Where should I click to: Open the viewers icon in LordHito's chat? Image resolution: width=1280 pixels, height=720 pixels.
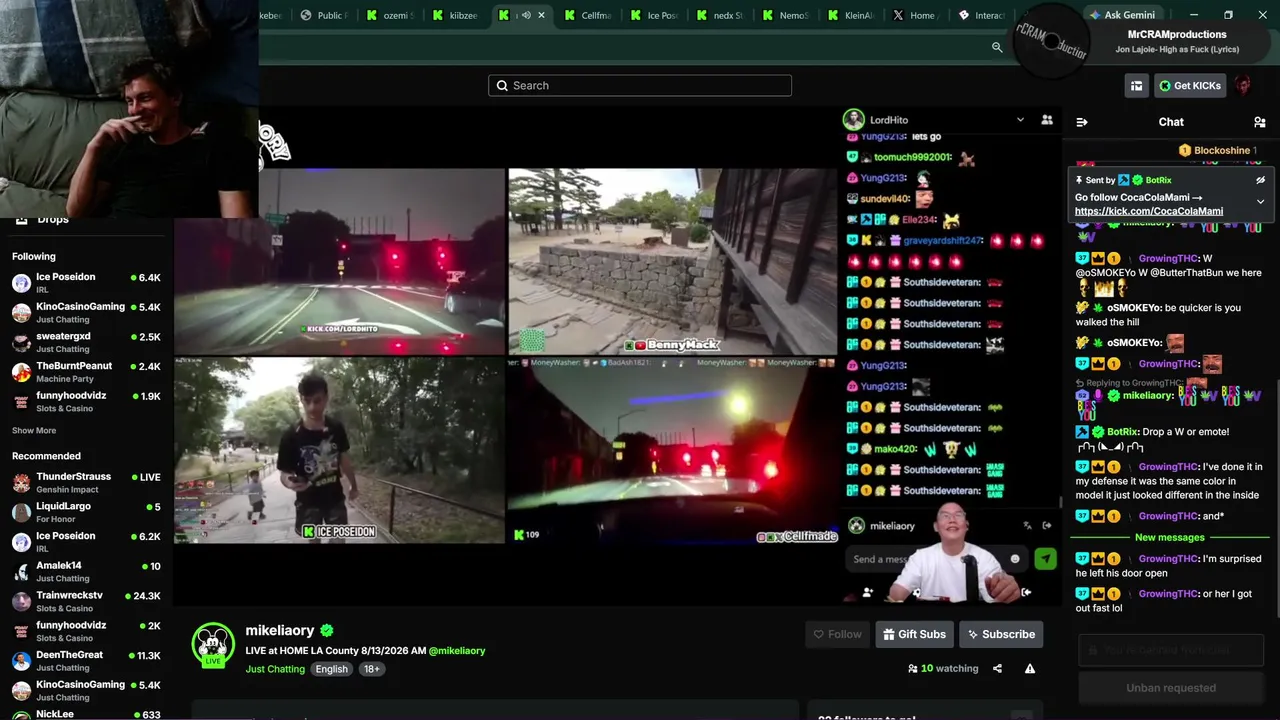point(1047,120)
